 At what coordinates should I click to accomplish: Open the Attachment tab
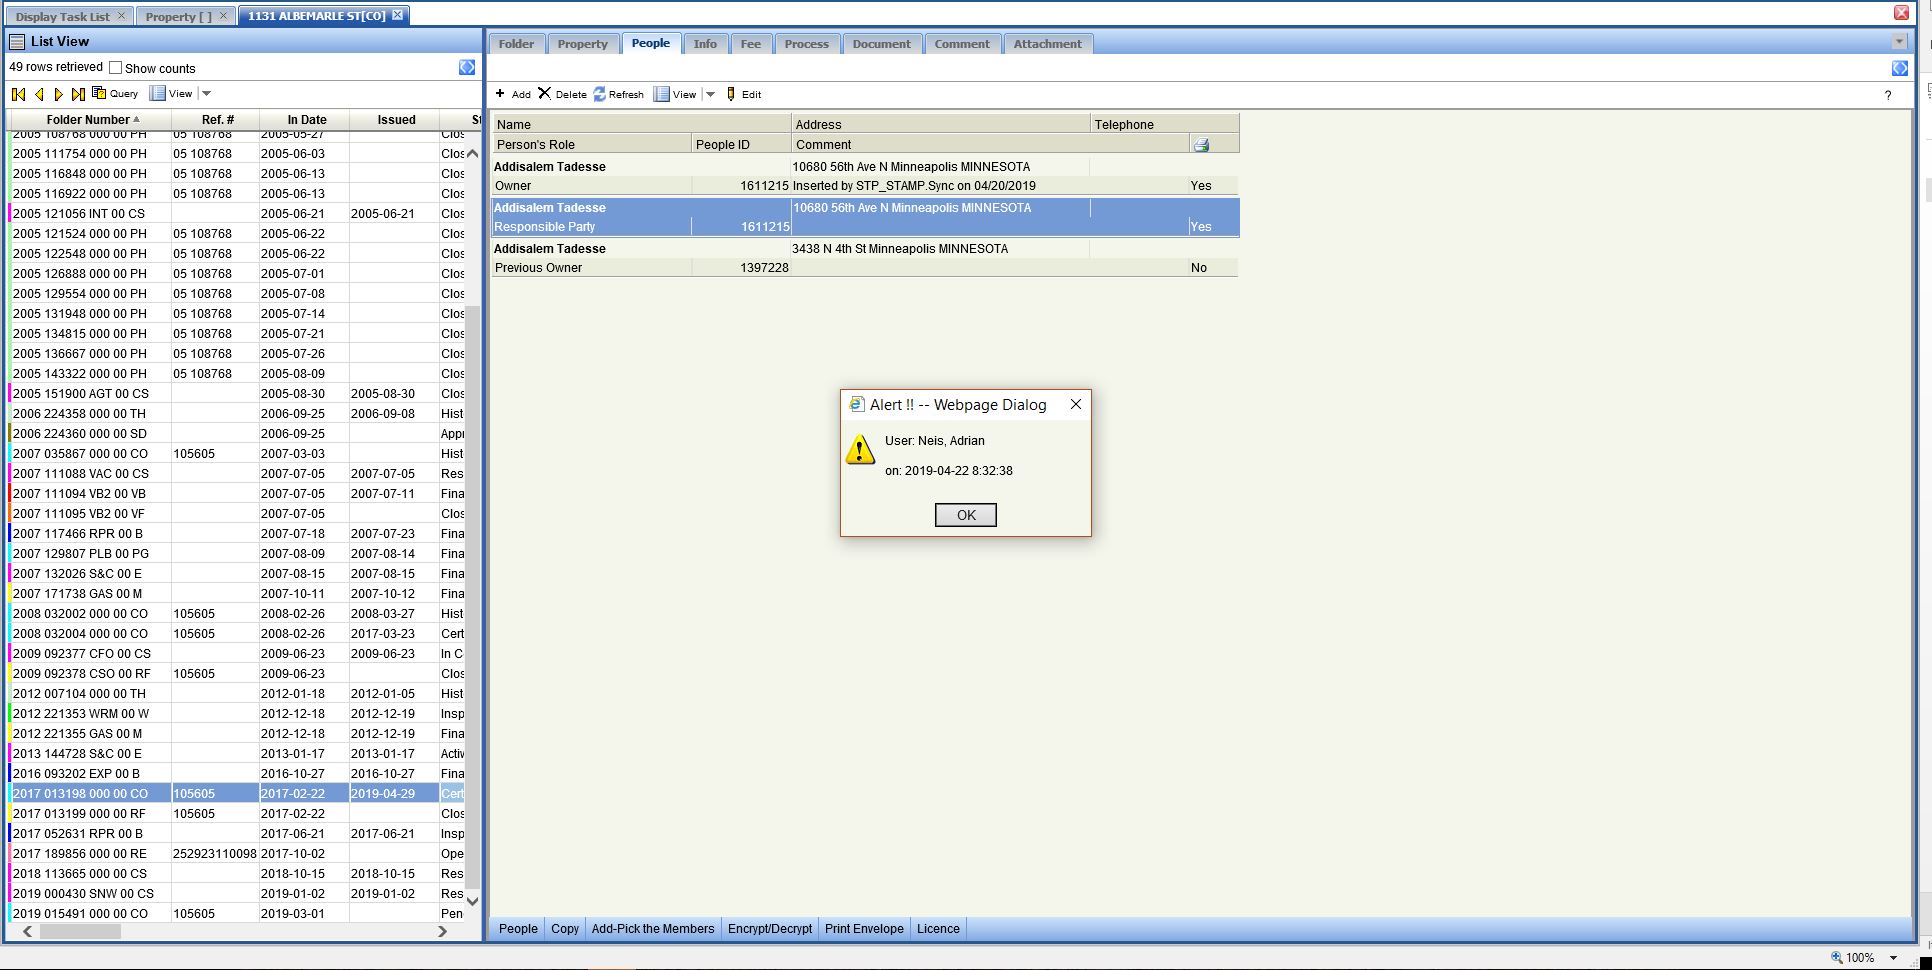pyautogui.click(x=1047, y=44)
